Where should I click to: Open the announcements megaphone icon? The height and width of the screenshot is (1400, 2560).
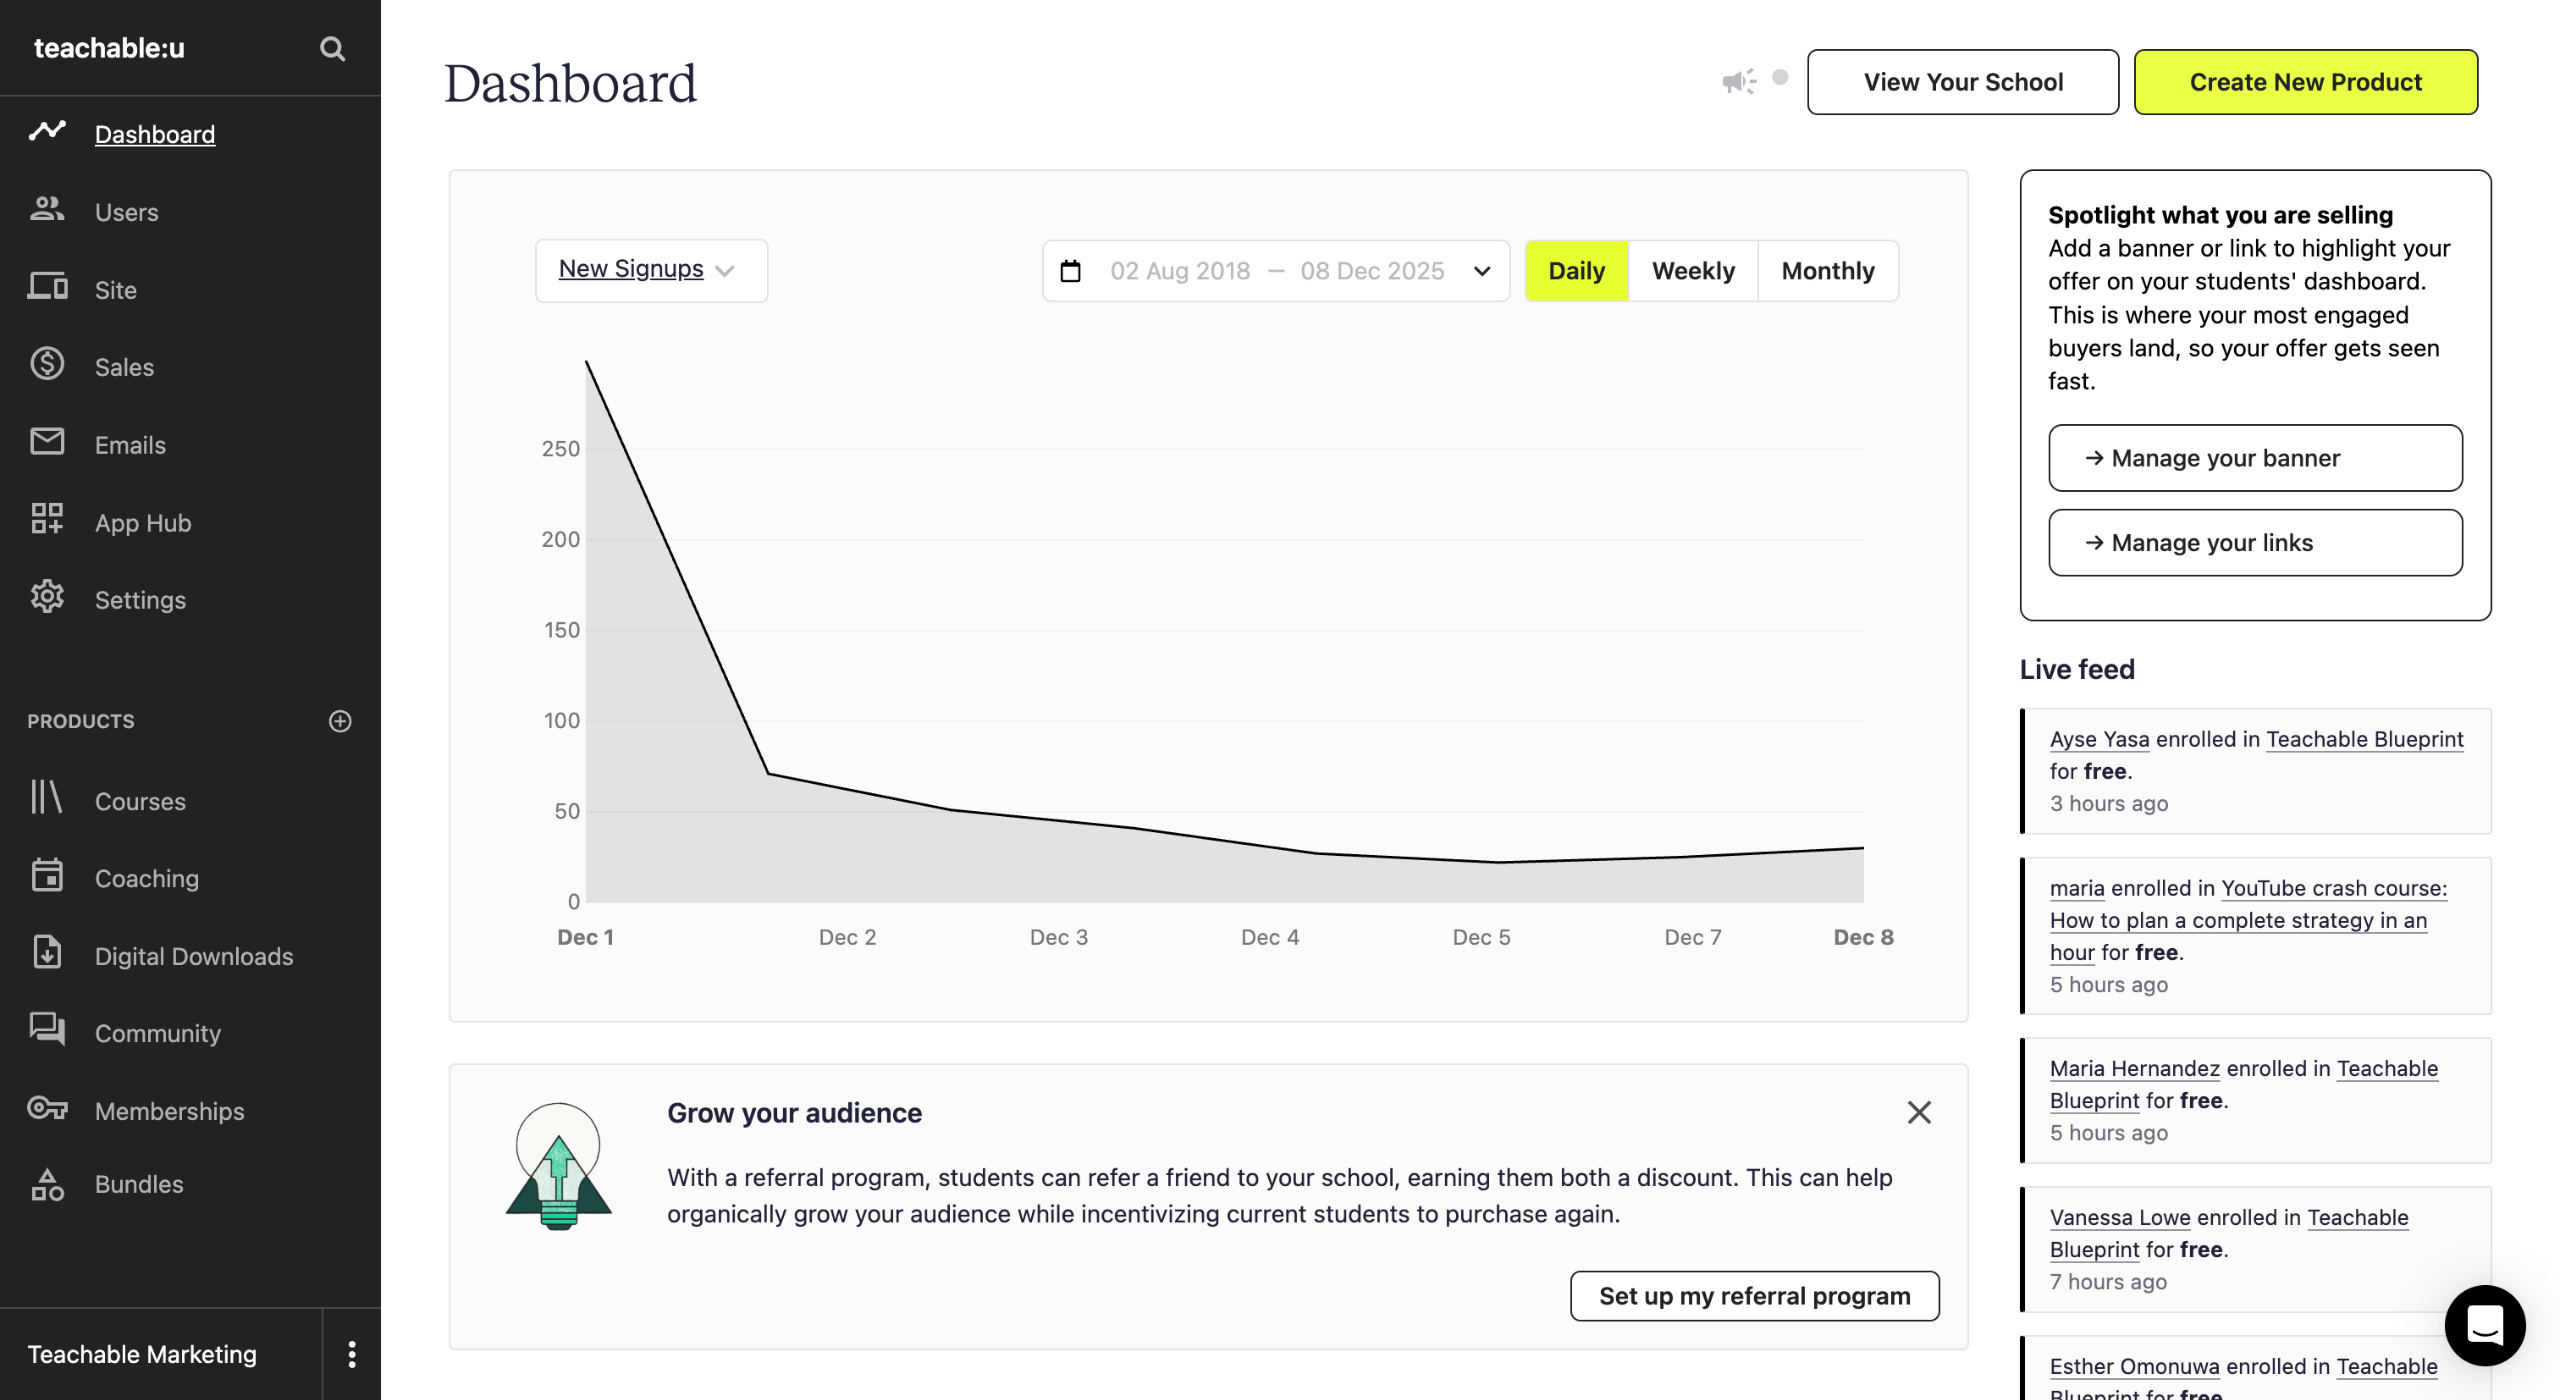[x=1738, y=81]
